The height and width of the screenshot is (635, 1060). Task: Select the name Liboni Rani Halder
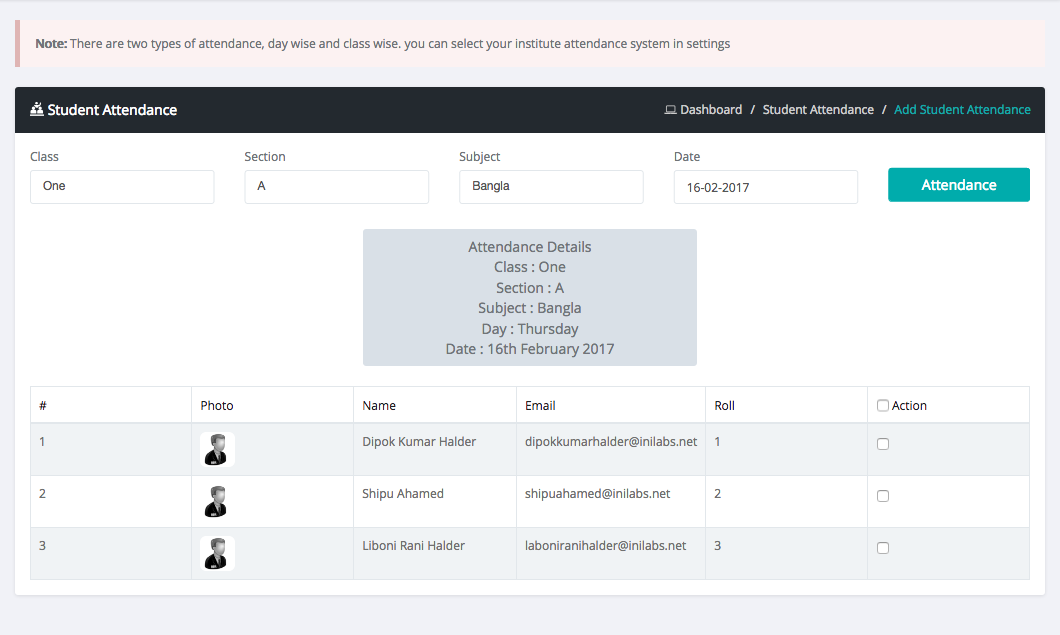[413, 546]
